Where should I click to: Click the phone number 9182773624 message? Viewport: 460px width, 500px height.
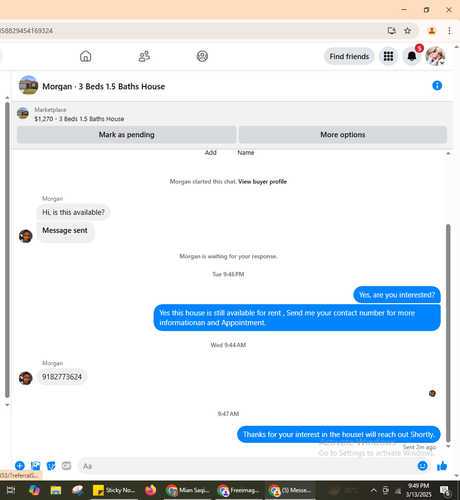62,377
